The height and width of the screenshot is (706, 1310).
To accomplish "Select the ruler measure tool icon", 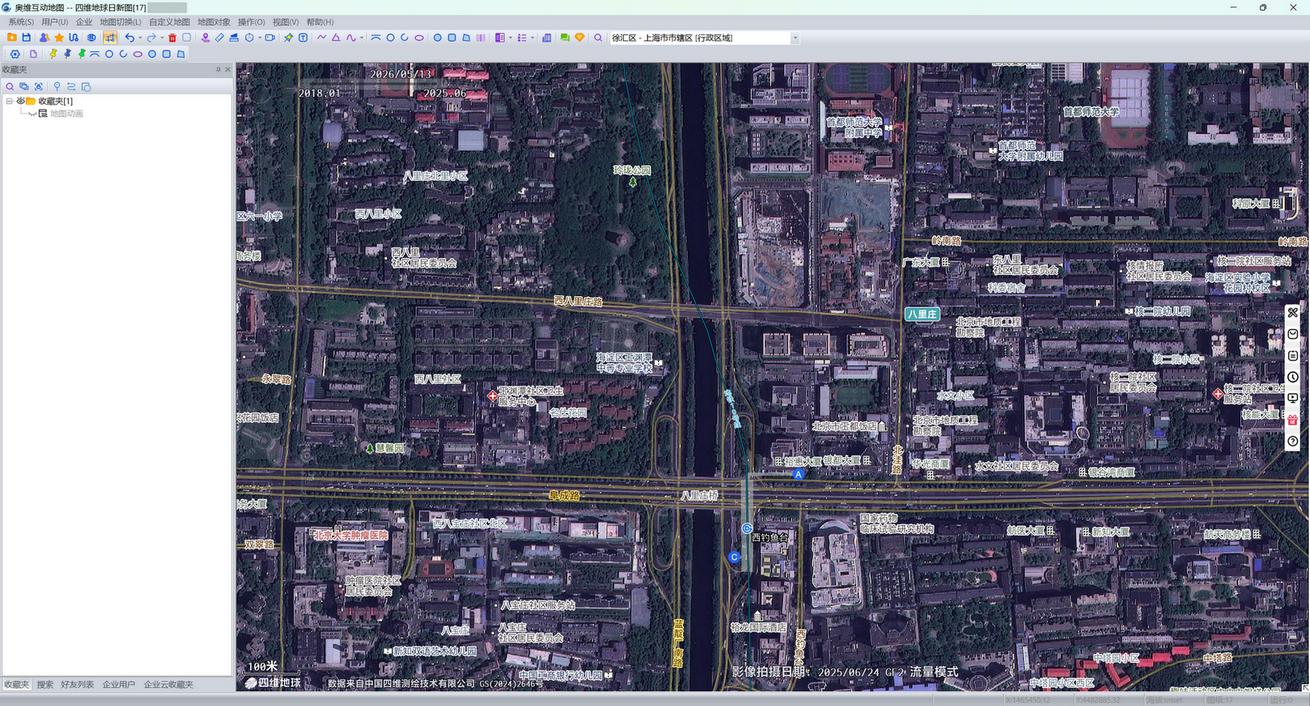I will click(219, 38).
